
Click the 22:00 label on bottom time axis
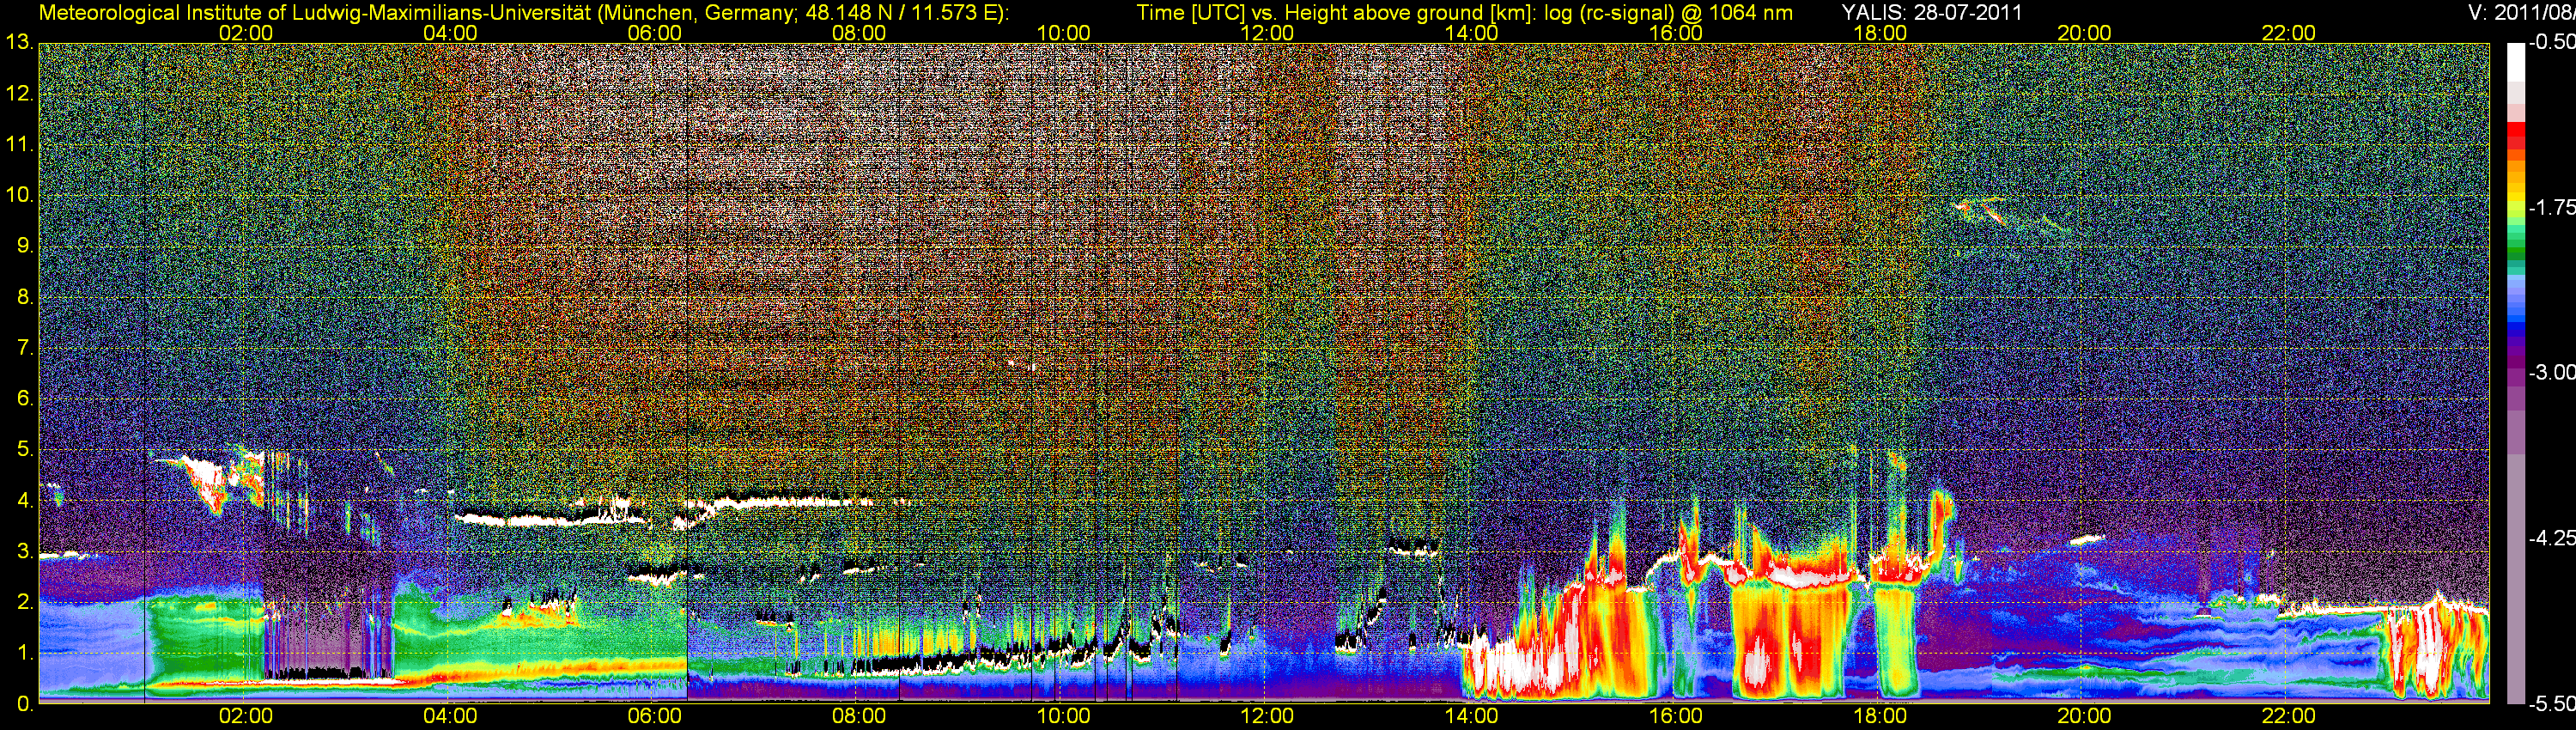coord(2288,716)
